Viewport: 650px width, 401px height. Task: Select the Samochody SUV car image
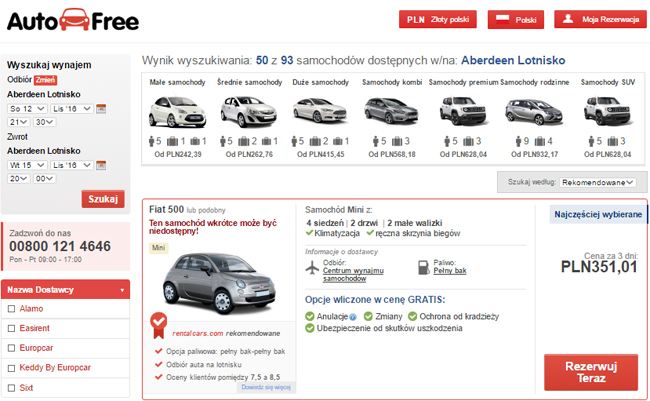(x=607, y=111)
